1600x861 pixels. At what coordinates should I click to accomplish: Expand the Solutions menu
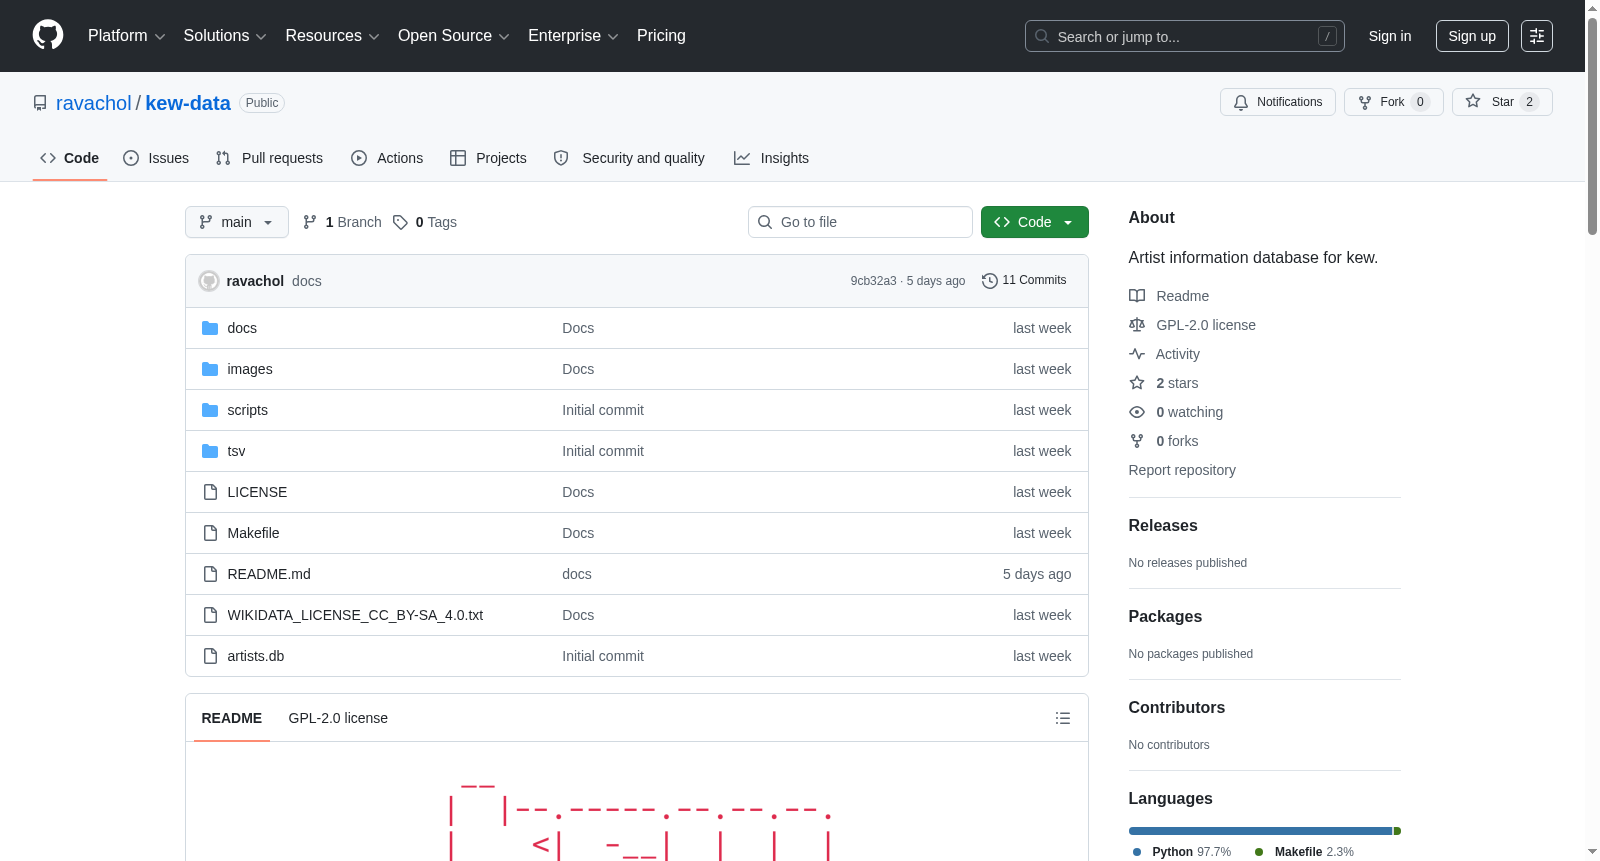pyautogui.click(x=225, y=36)
